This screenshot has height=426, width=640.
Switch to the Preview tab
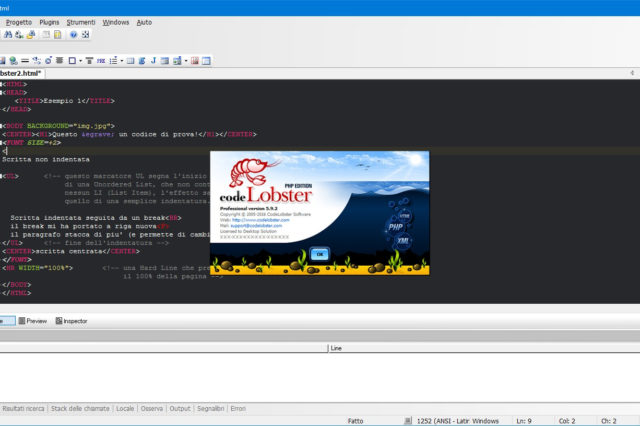[x=33, y=321]
